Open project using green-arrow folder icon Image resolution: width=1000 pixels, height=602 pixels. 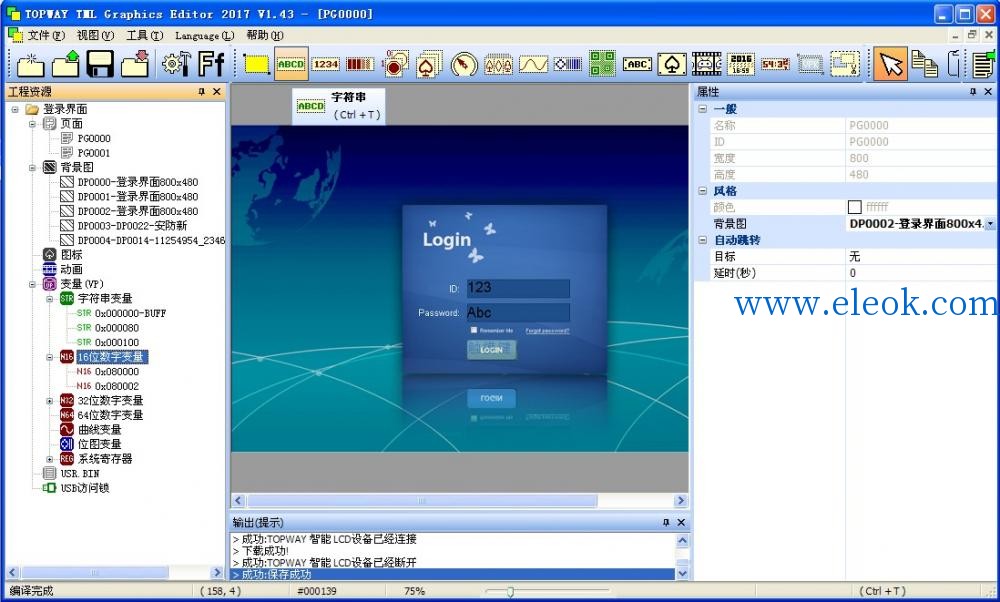tap(66, 64)
